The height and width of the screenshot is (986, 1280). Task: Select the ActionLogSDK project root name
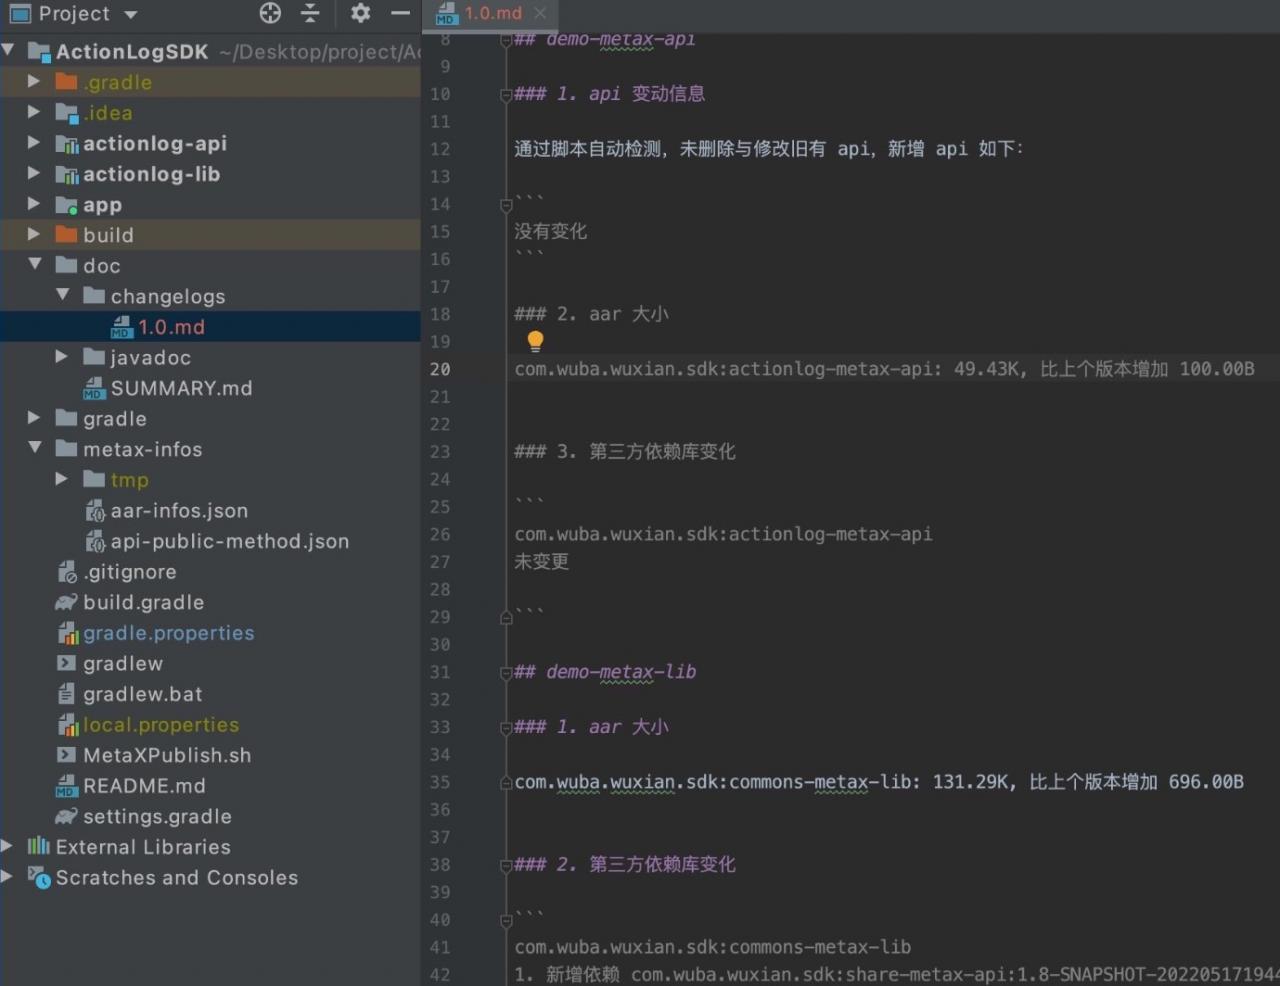pos(132,52)
